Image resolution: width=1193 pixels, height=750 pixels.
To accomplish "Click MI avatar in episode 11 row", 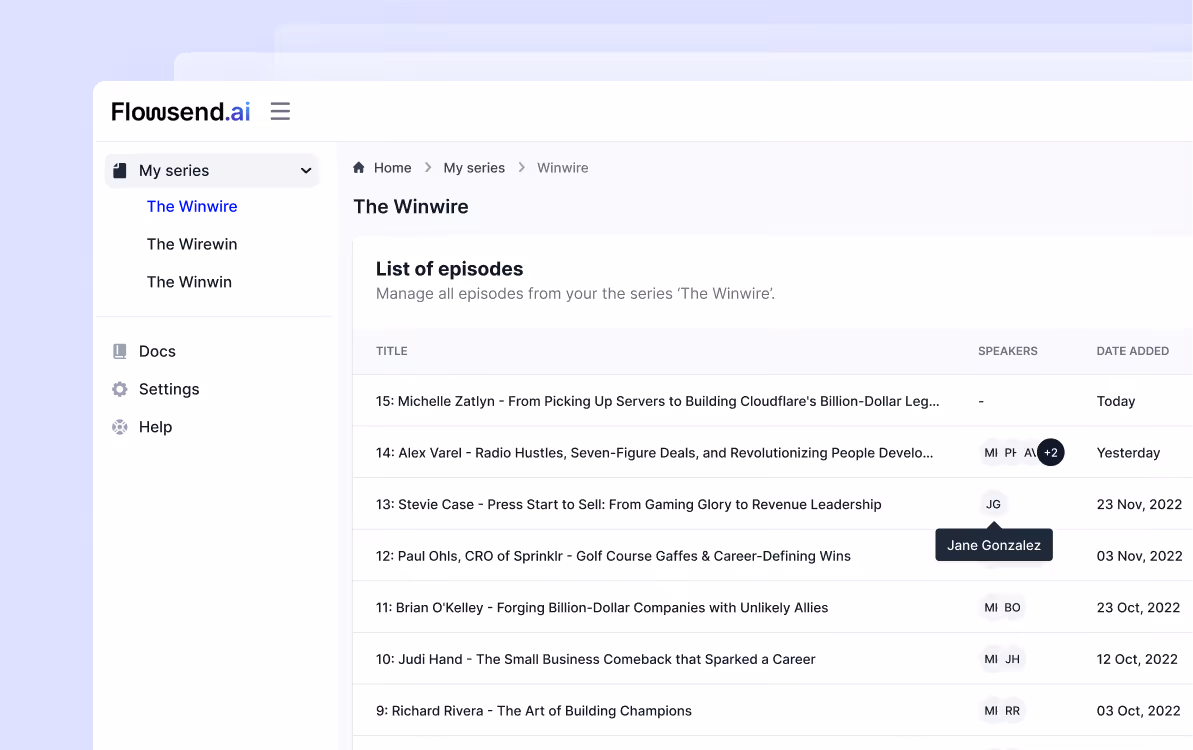I will [991, 608].
